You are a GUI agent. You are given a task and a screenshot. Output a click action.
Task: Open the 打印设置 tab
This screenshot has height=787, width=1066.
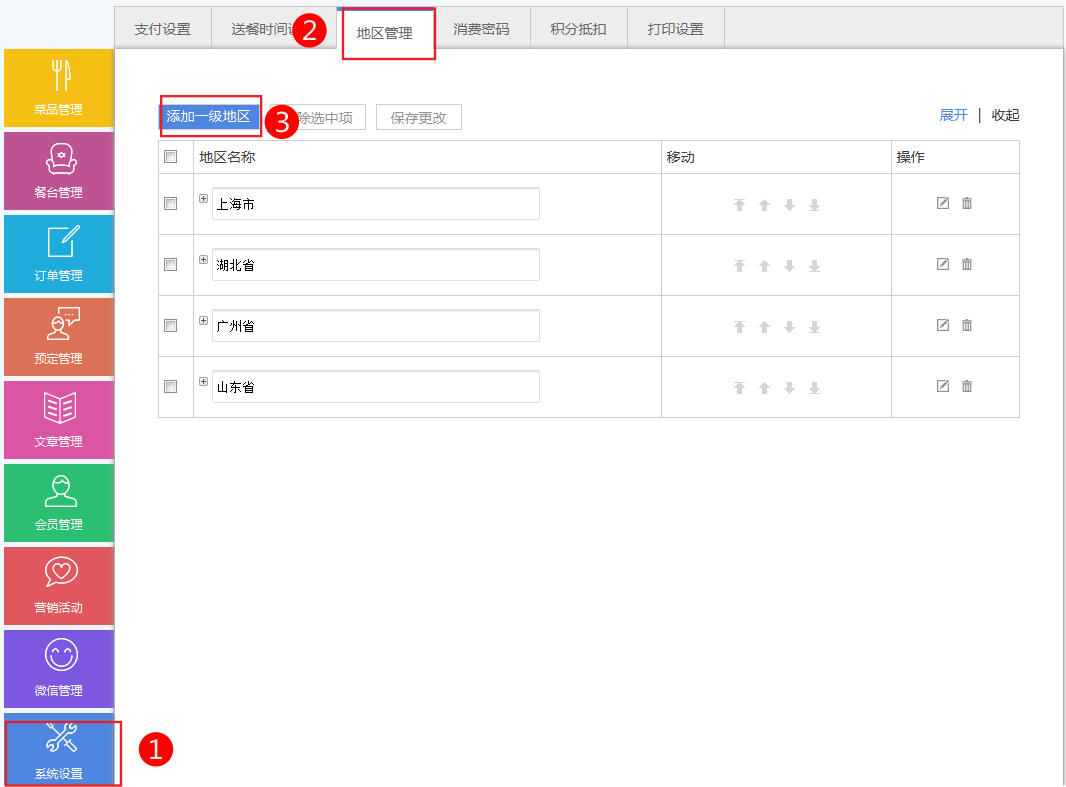(675, 29)
